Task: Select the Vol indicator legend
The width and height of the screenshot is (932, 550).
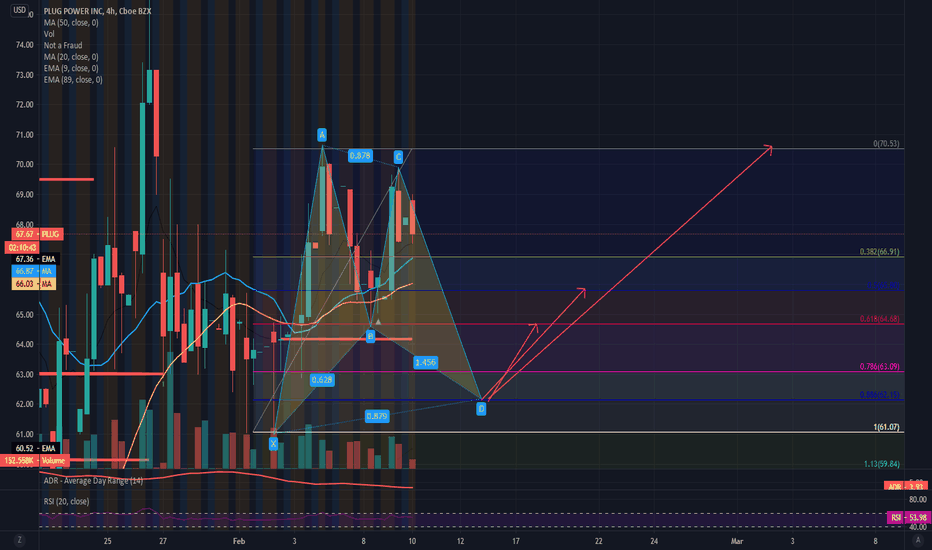Action: coord(49,34)
